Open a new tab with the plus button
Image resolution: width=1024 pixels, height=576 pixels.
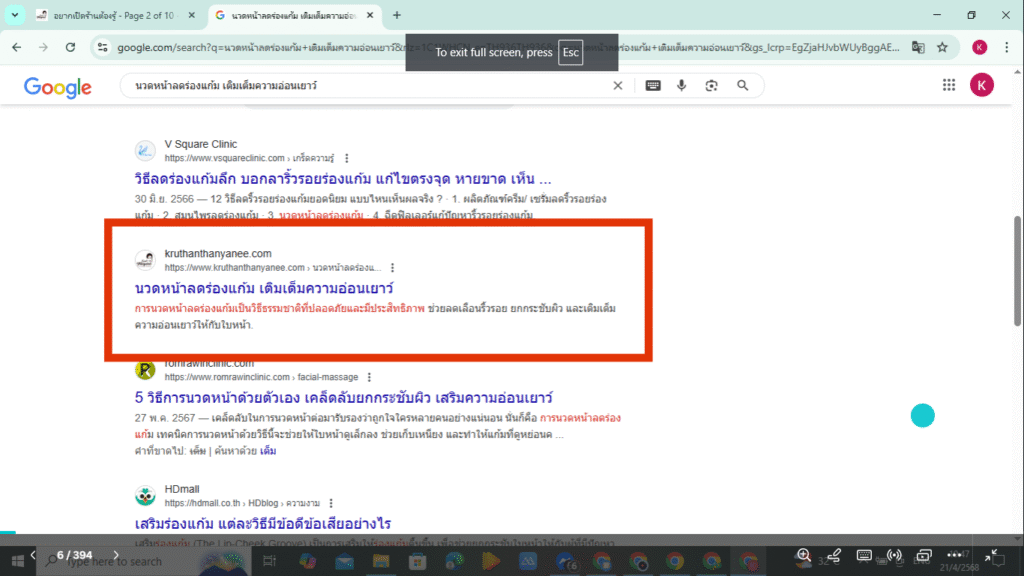pyautogui.click(x=398, y=16)
